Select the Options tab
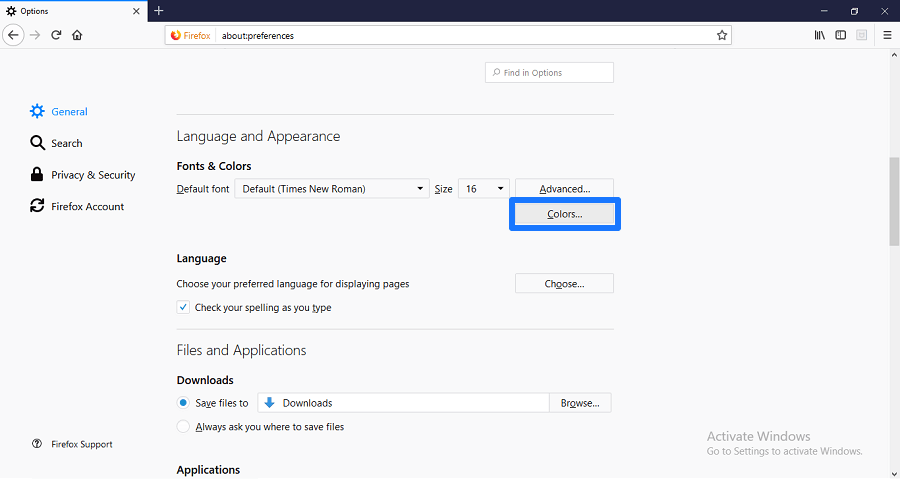 click(x=73, y=11)
